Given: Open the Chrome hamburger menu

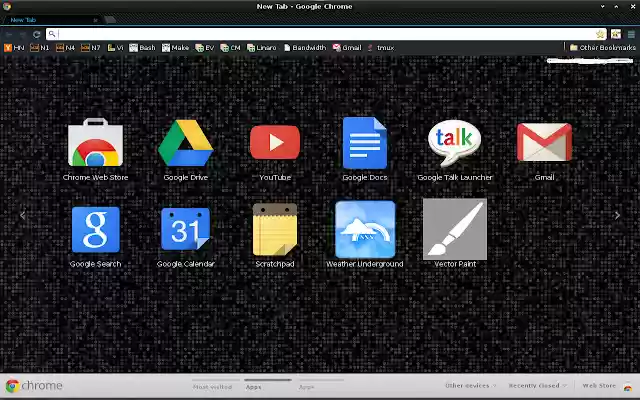Looking at the screenshot, I should coord(631,34).
